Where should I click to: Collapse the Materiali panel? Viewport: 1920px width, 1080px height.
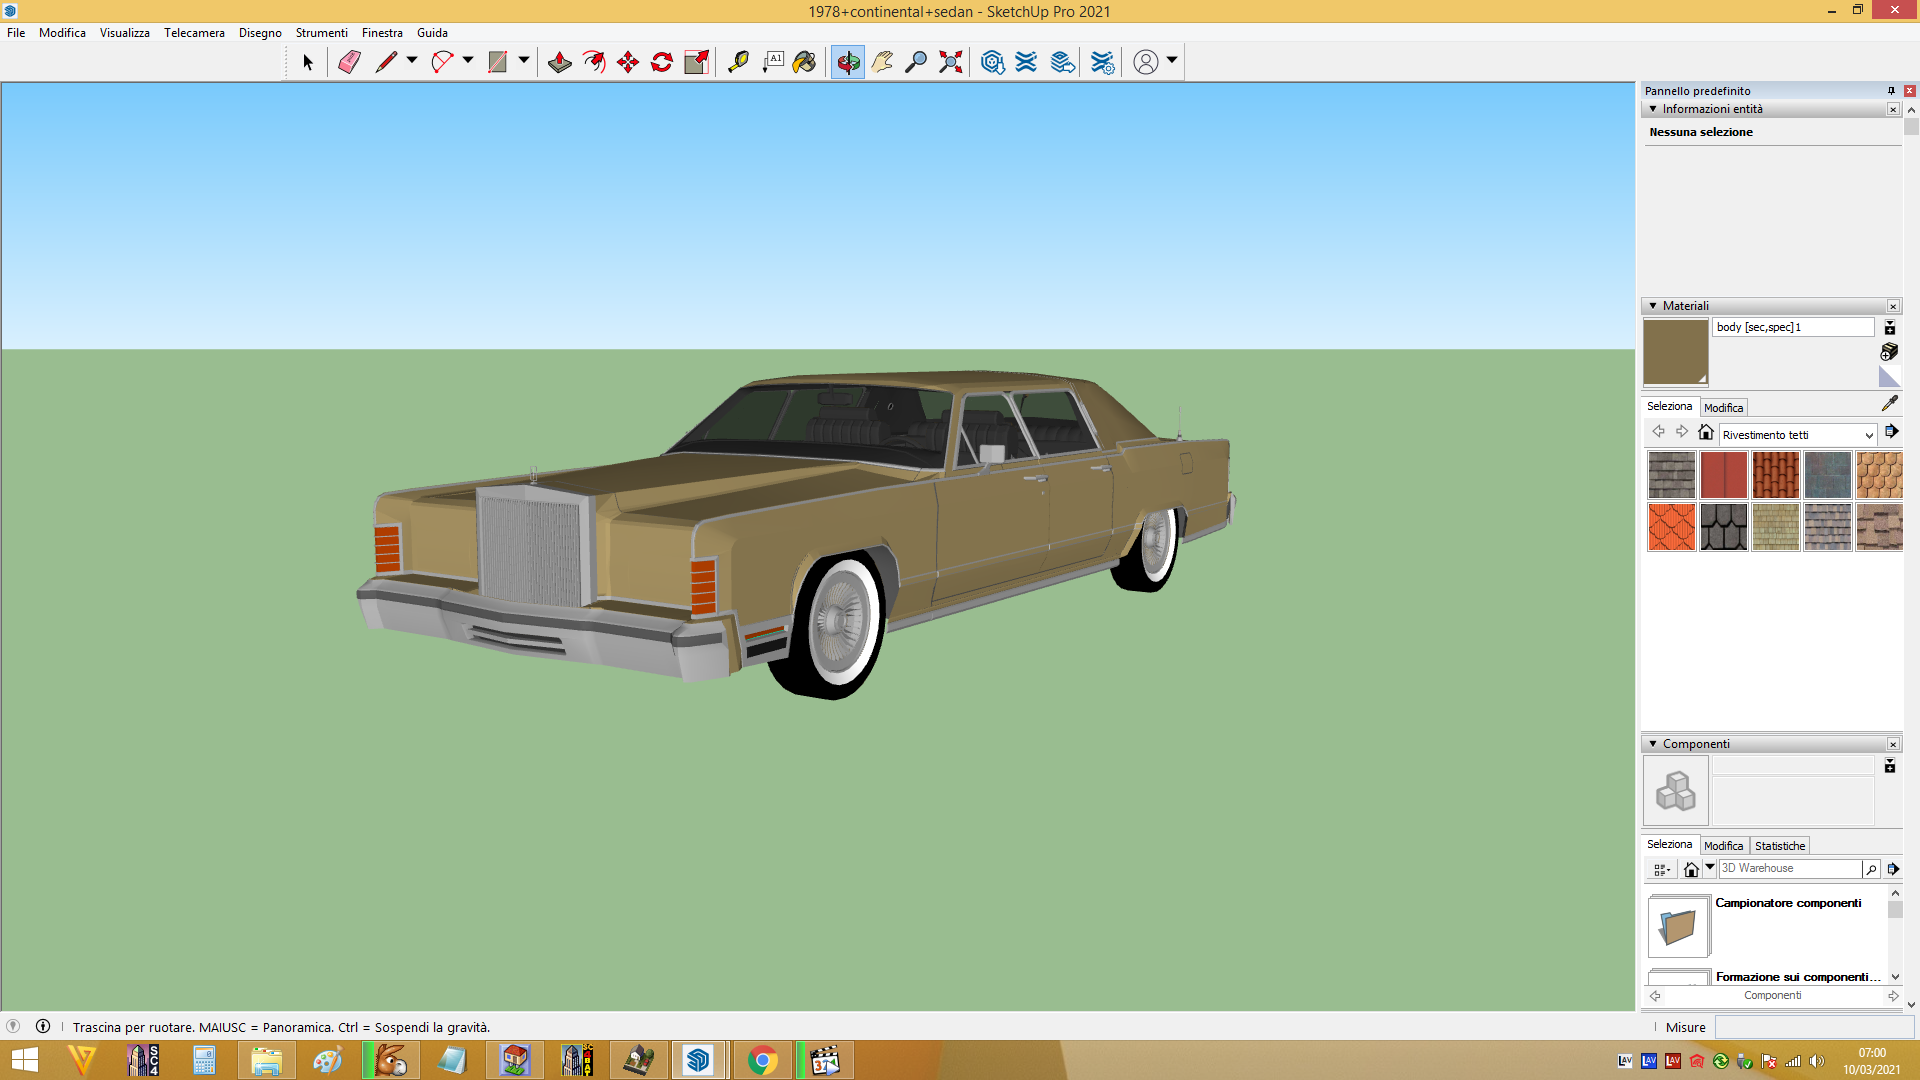[x=1653, y=306]
